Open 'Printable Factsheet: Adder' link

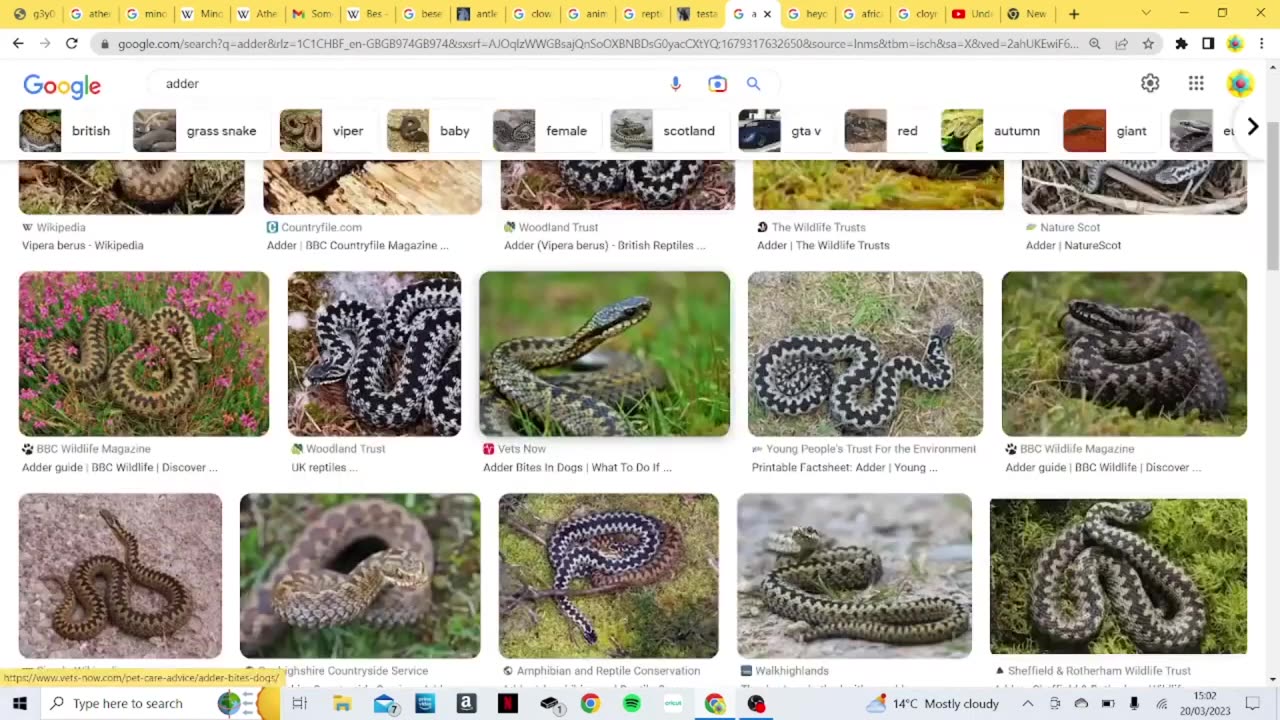pyautogui.click(x=845, y=467)
